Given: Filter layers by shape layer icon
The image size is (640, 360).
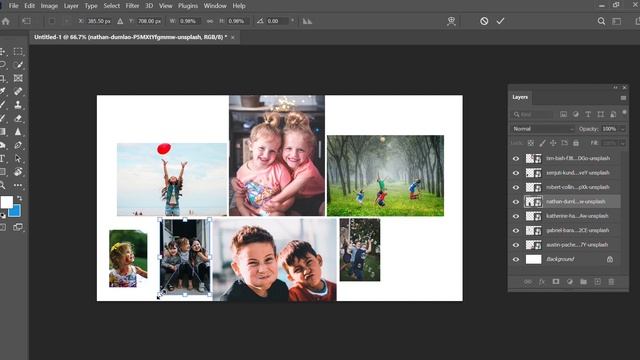Looking at the screenshot, I should pyautogui.click(x=600, y=115).
